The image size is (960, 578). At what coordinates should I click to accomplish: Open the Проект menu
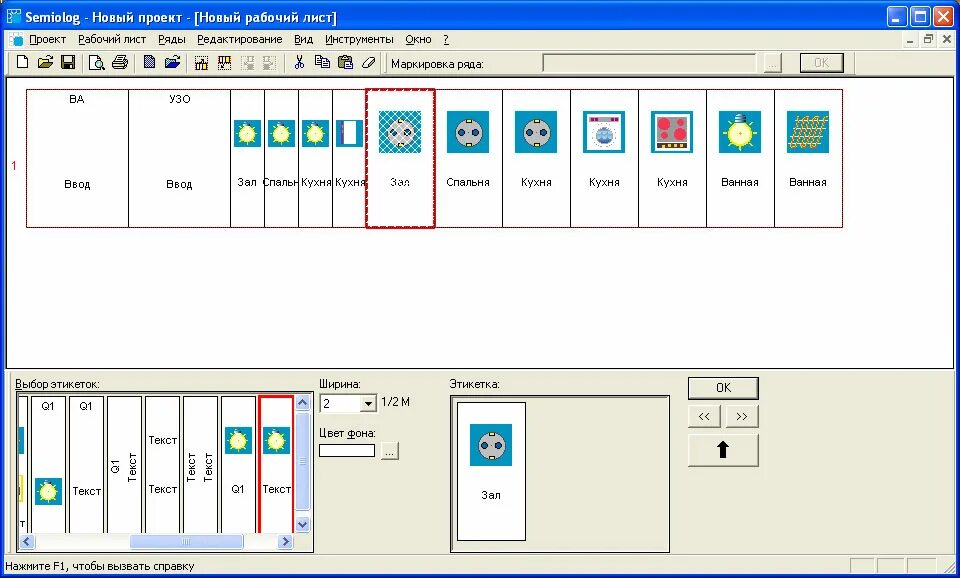[47, 39]
